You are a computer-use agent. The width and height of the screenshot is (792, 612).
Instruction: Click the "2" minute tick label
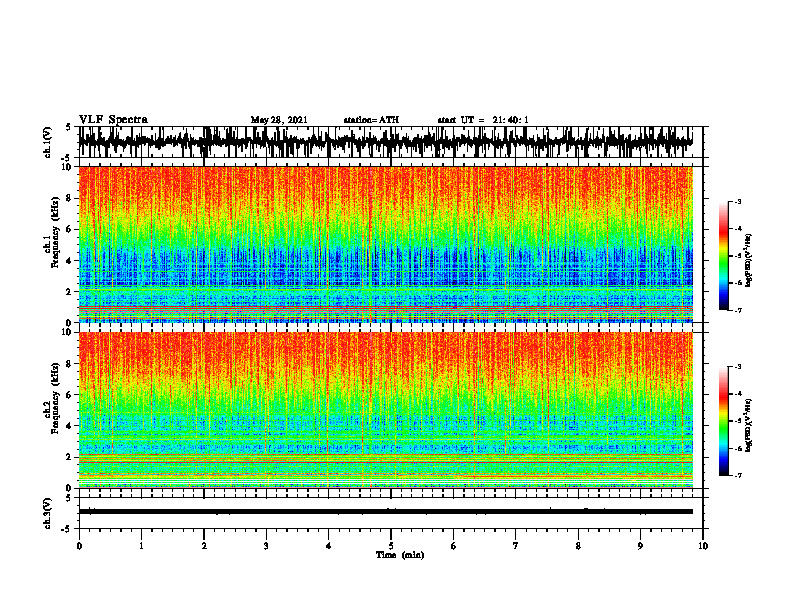point(204,546)
